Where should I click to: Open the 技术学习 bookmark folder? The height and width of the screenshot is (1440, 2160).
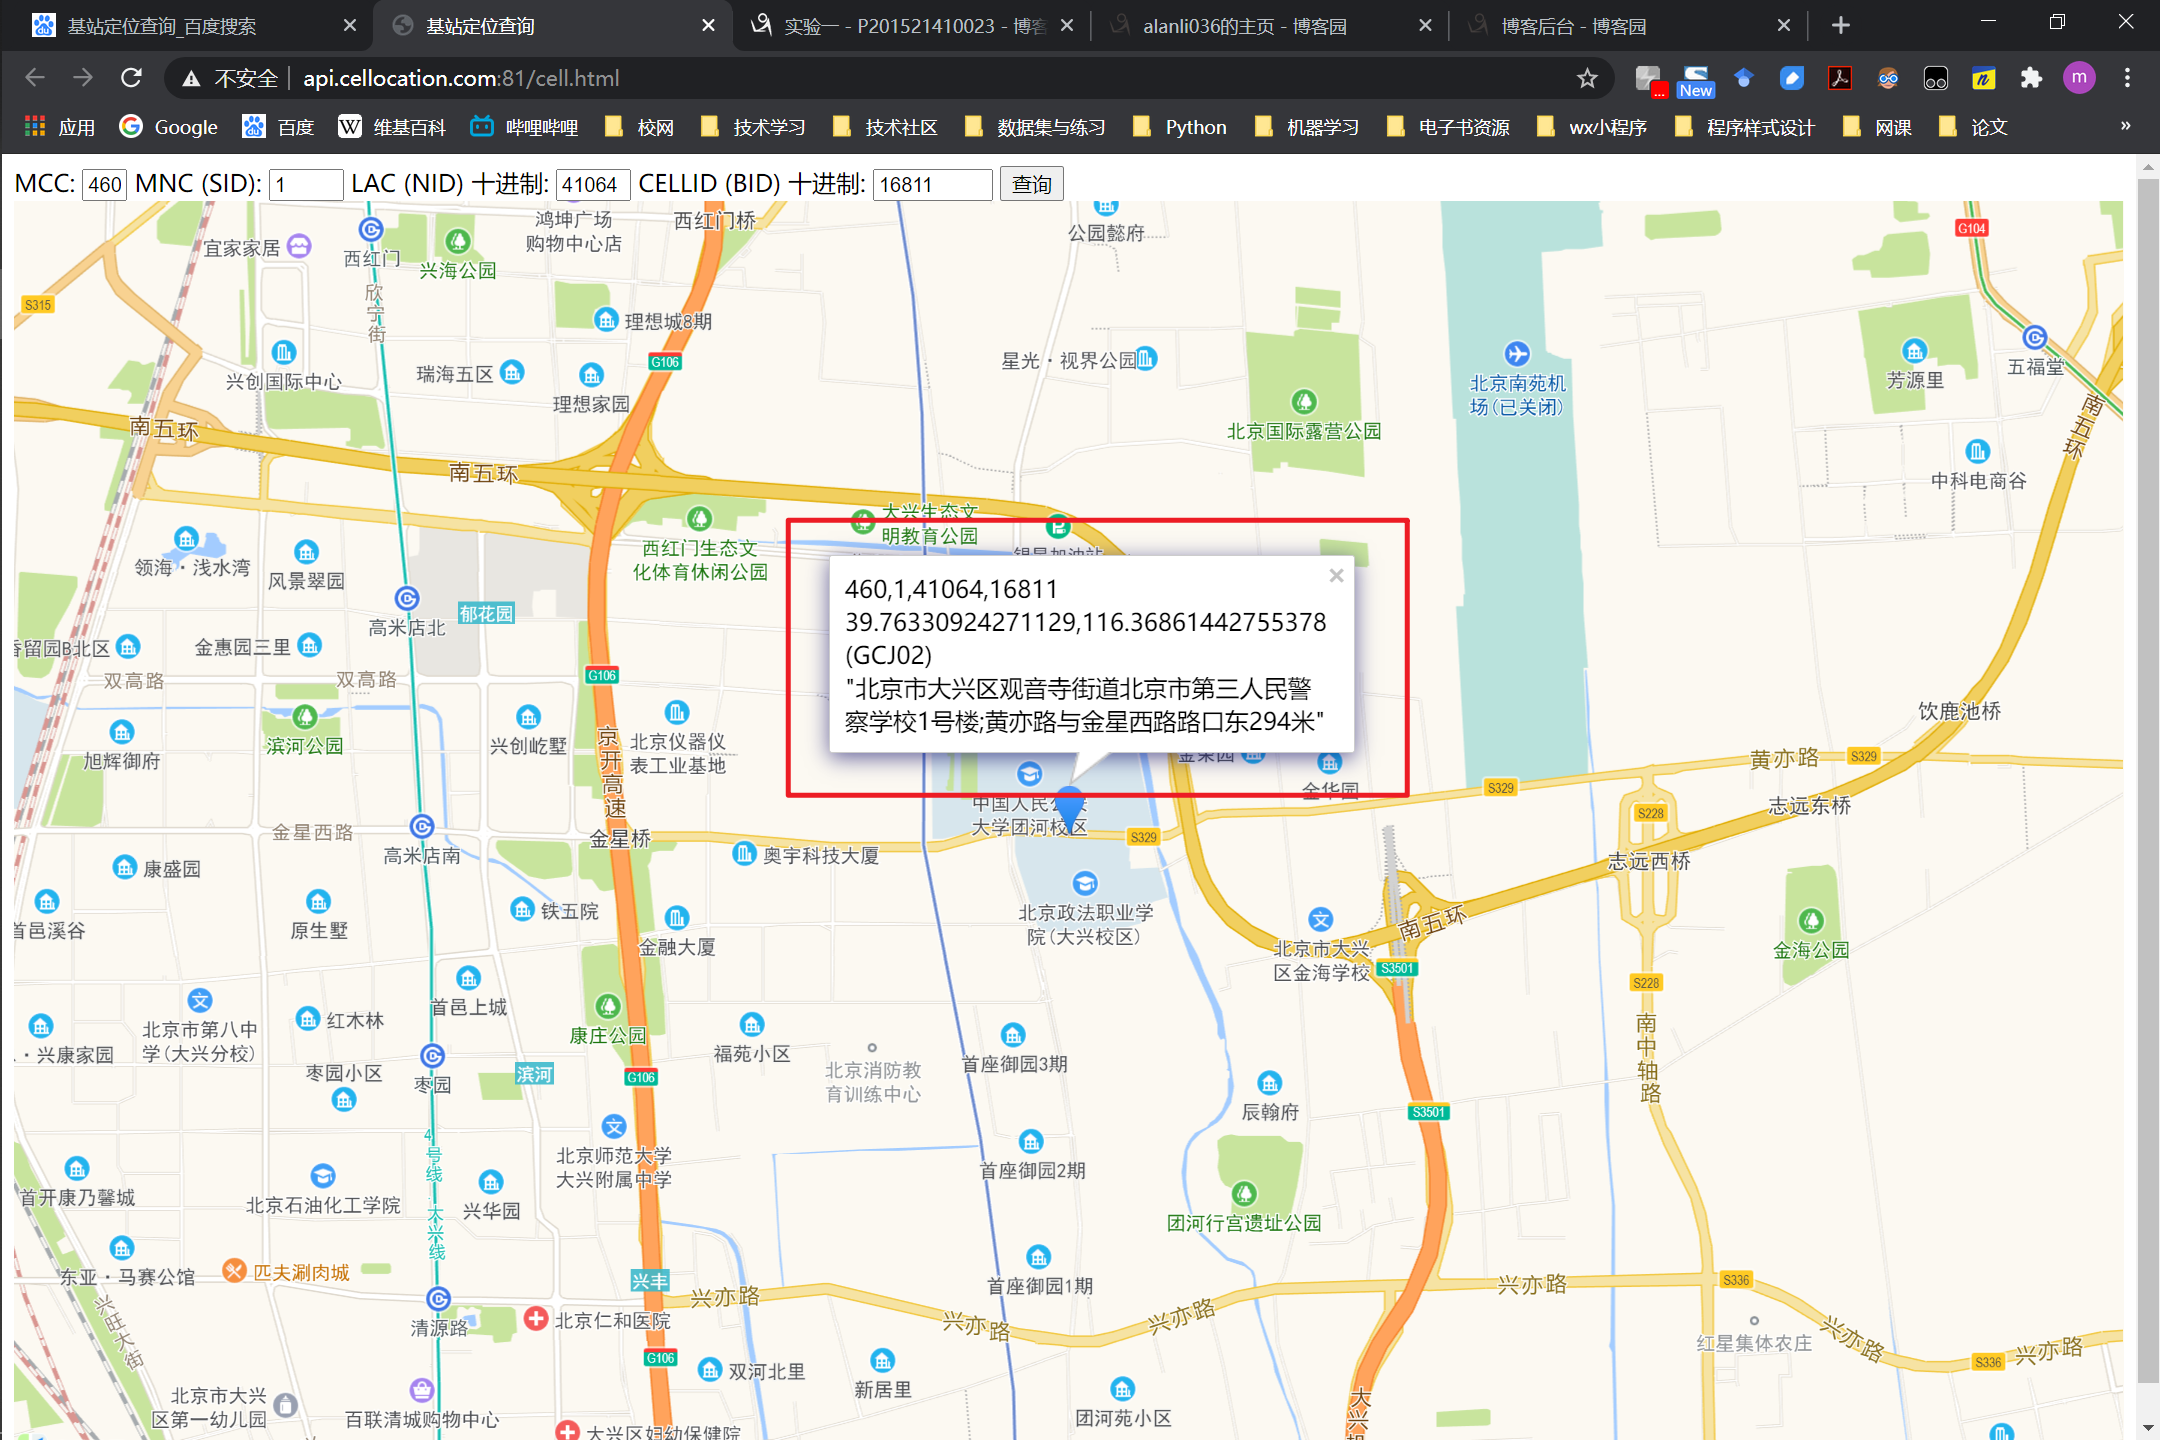tap(754, 127)
